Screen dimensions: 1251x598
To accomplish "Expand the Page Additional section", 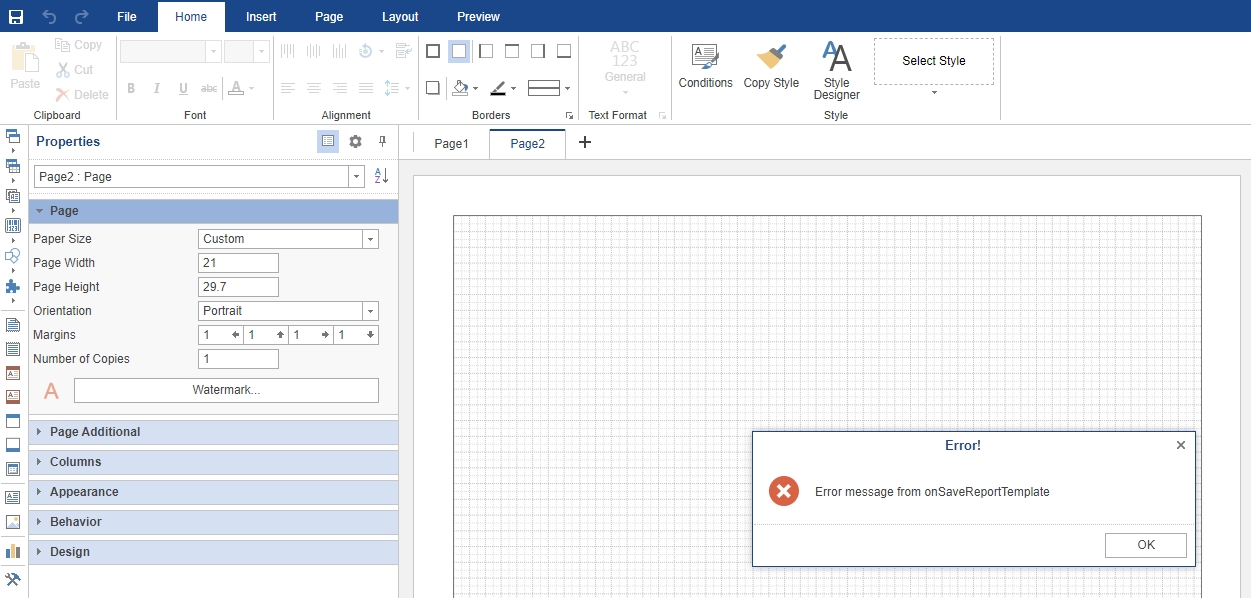I will point(95,432).
